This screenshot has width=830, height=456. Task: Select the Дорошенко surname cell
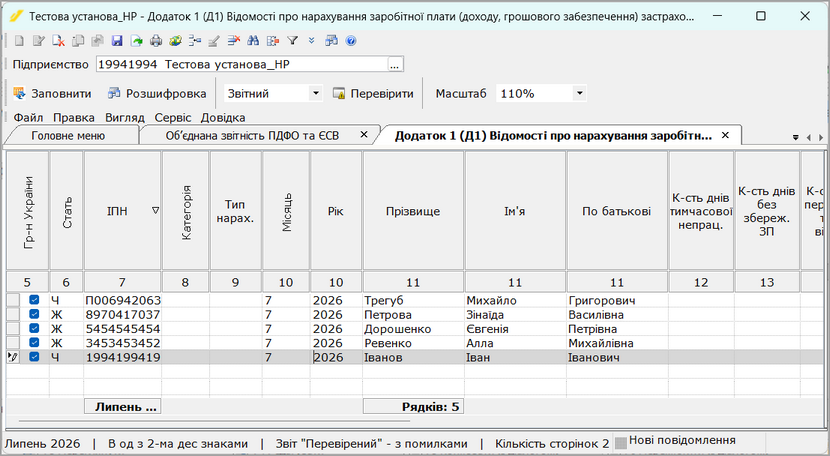tap(413, 329)
